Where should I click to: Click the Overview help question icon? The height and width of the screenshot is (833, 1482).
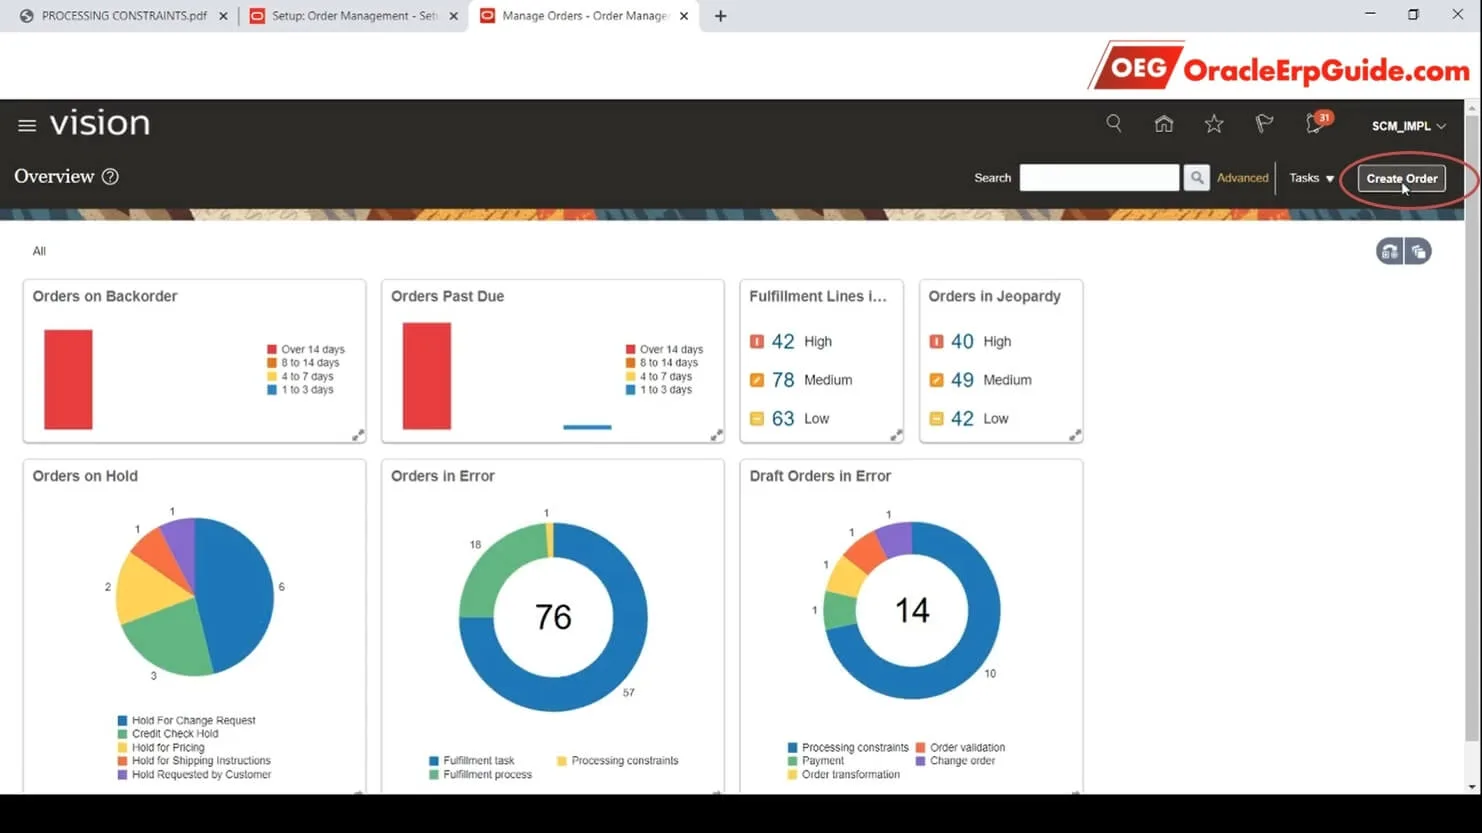coord(110,176)
